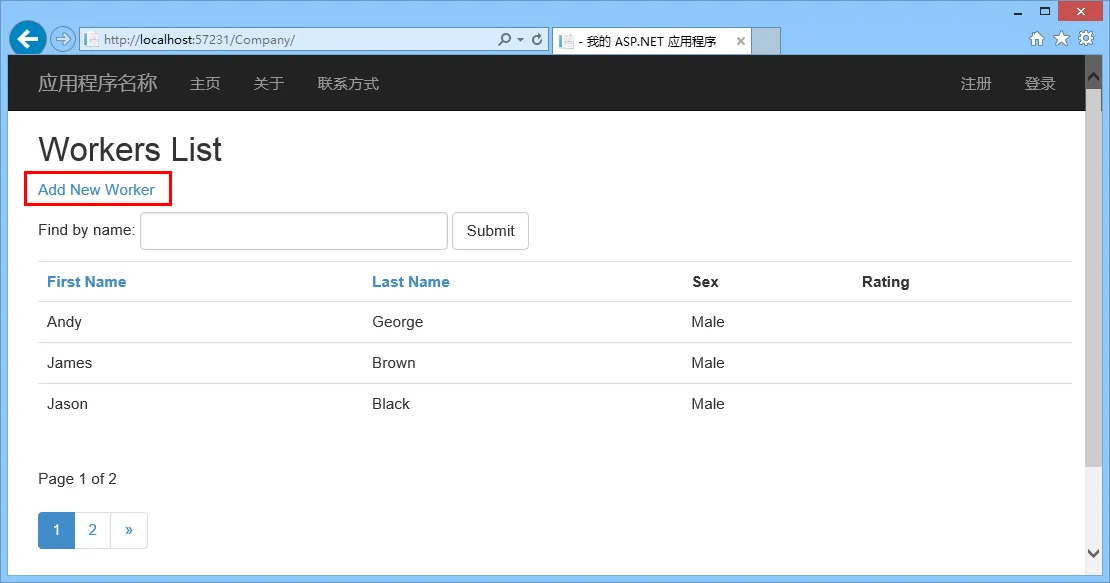Expand the address bar search dropdown arrow
The image size is (1110, 583).
pos(520,40)
